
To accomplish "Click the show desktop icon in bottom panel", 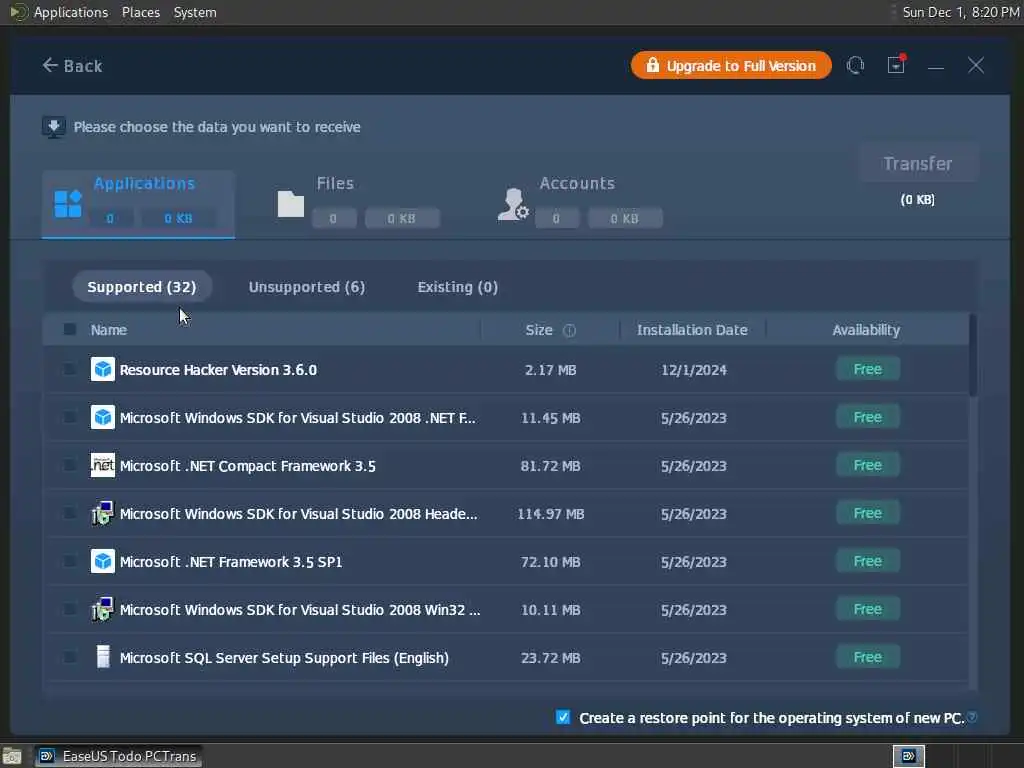I will tap(12, 757).
